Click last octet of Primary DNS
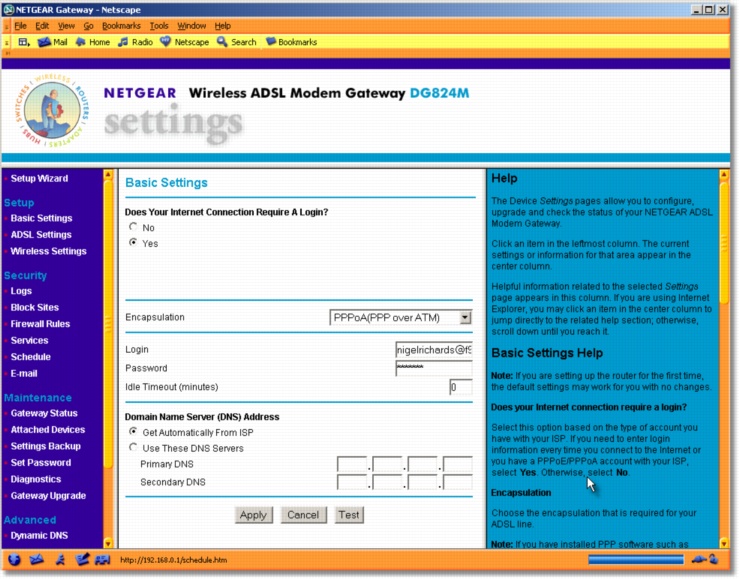Image resolution: width=739 pixels, height=579 pixels. (458, 464)
